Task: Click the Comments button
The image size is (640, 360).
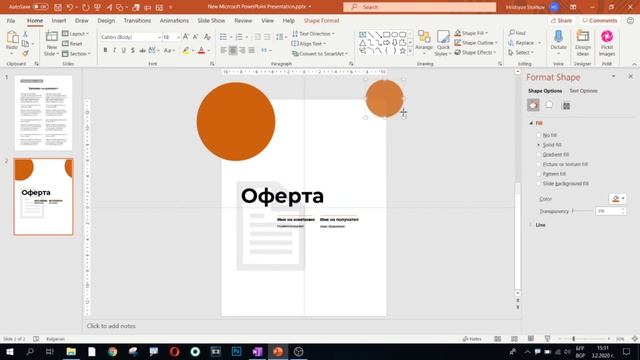Action: (600, 20)
